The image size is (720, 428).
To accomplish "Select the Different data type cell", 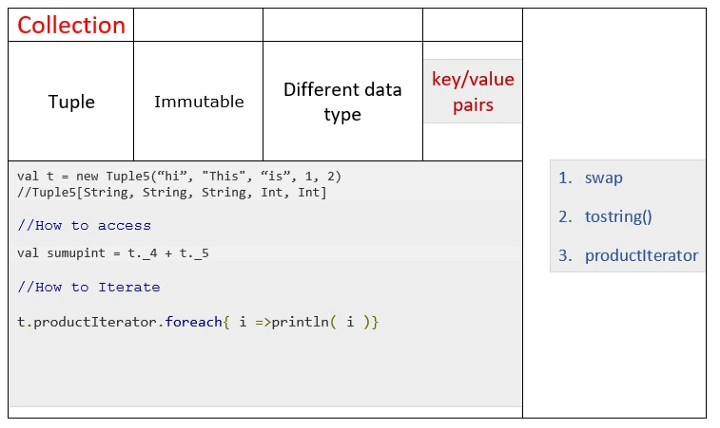I will pos(343,101).
